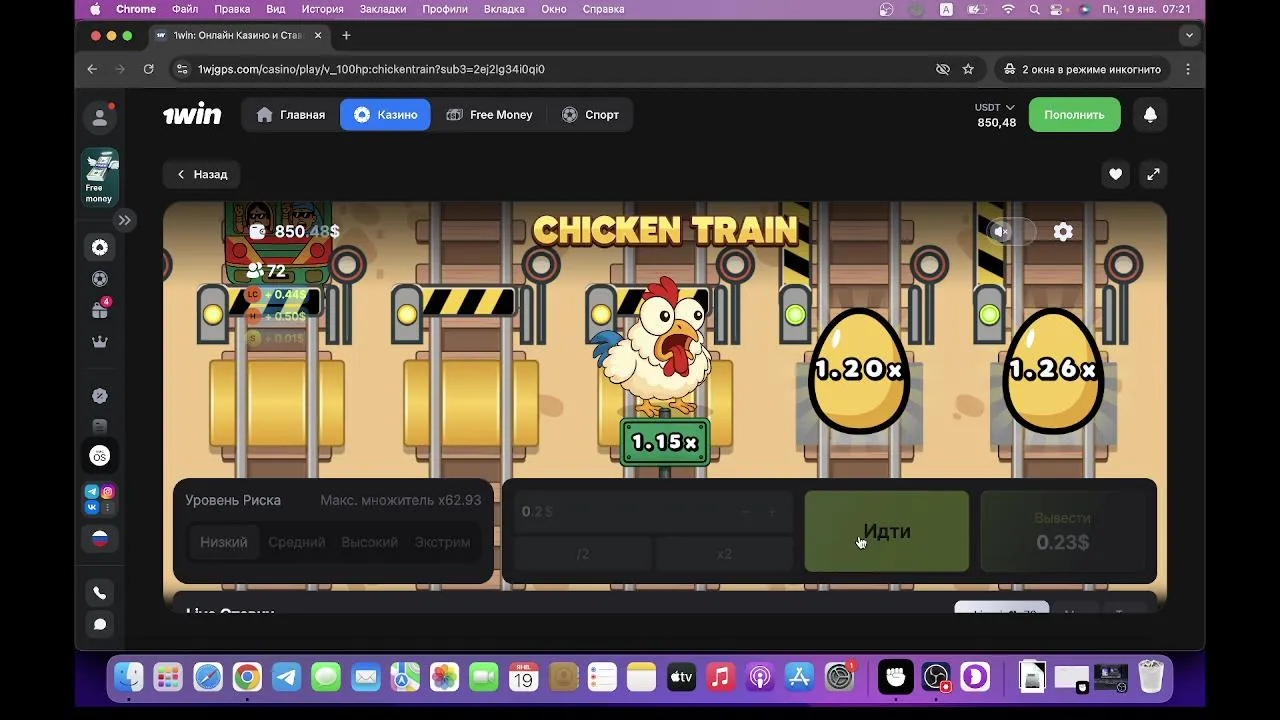Click the Пополнить deposit button
This screenshot has width=1280, height=720.
pyautogui.click(x=1075, y=115)
